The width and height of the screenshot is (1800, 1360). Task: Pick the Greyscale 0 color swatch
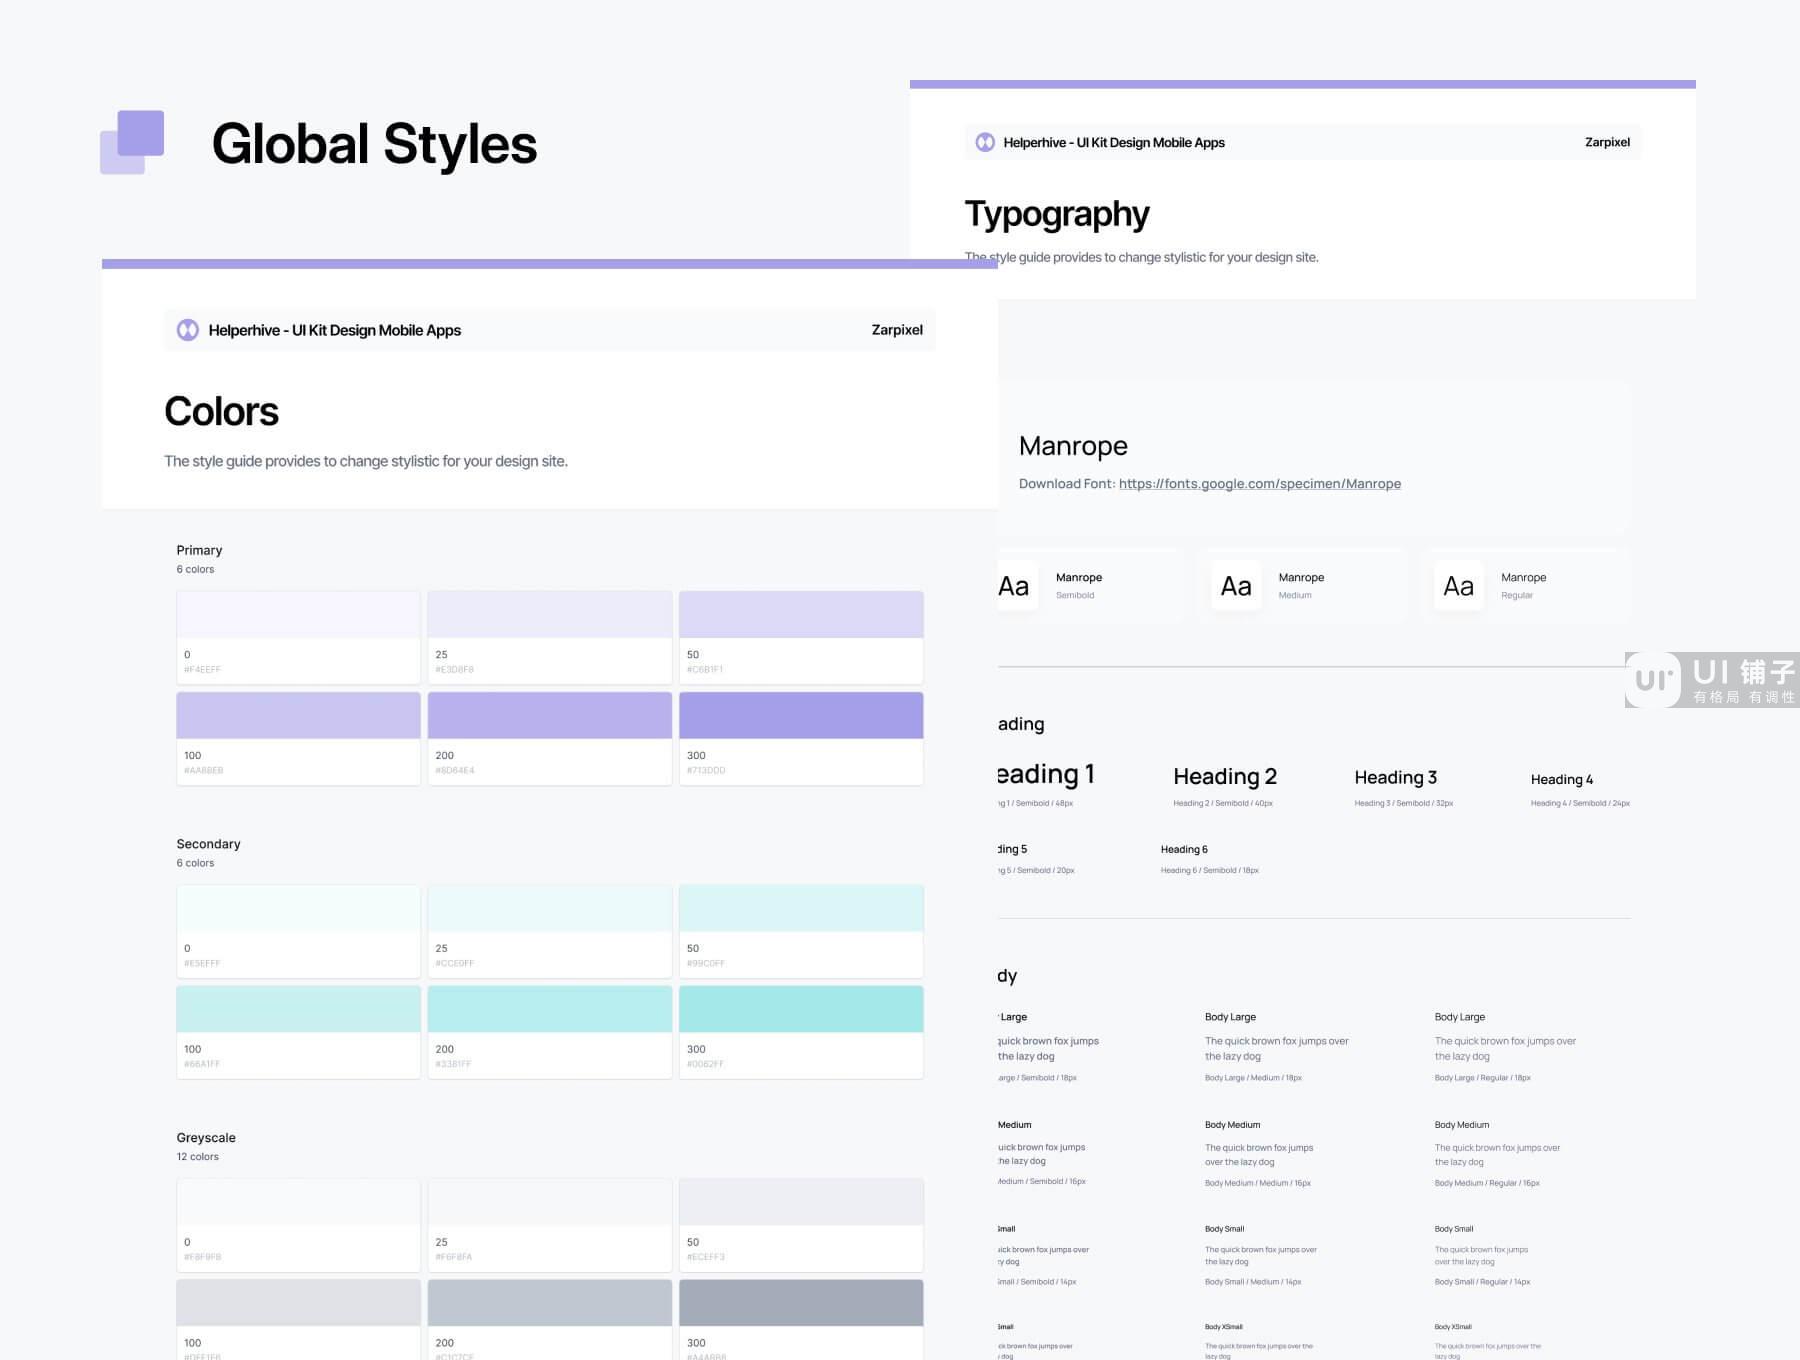tap(298, 1225)
